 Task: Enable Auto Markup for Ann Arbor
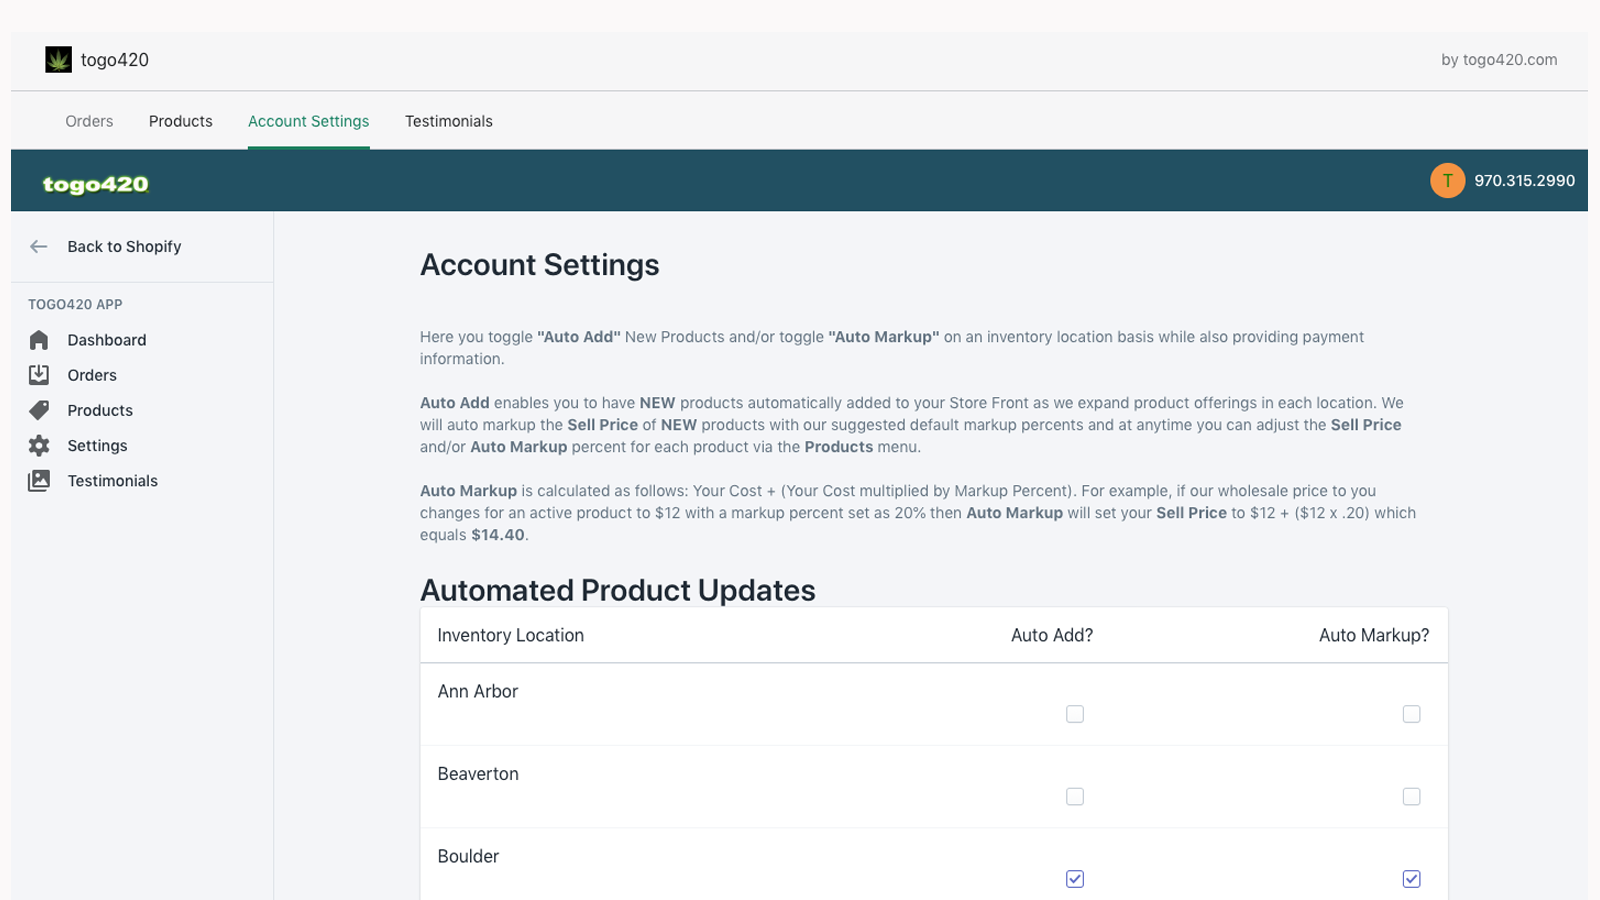[x=1411, y=714]
